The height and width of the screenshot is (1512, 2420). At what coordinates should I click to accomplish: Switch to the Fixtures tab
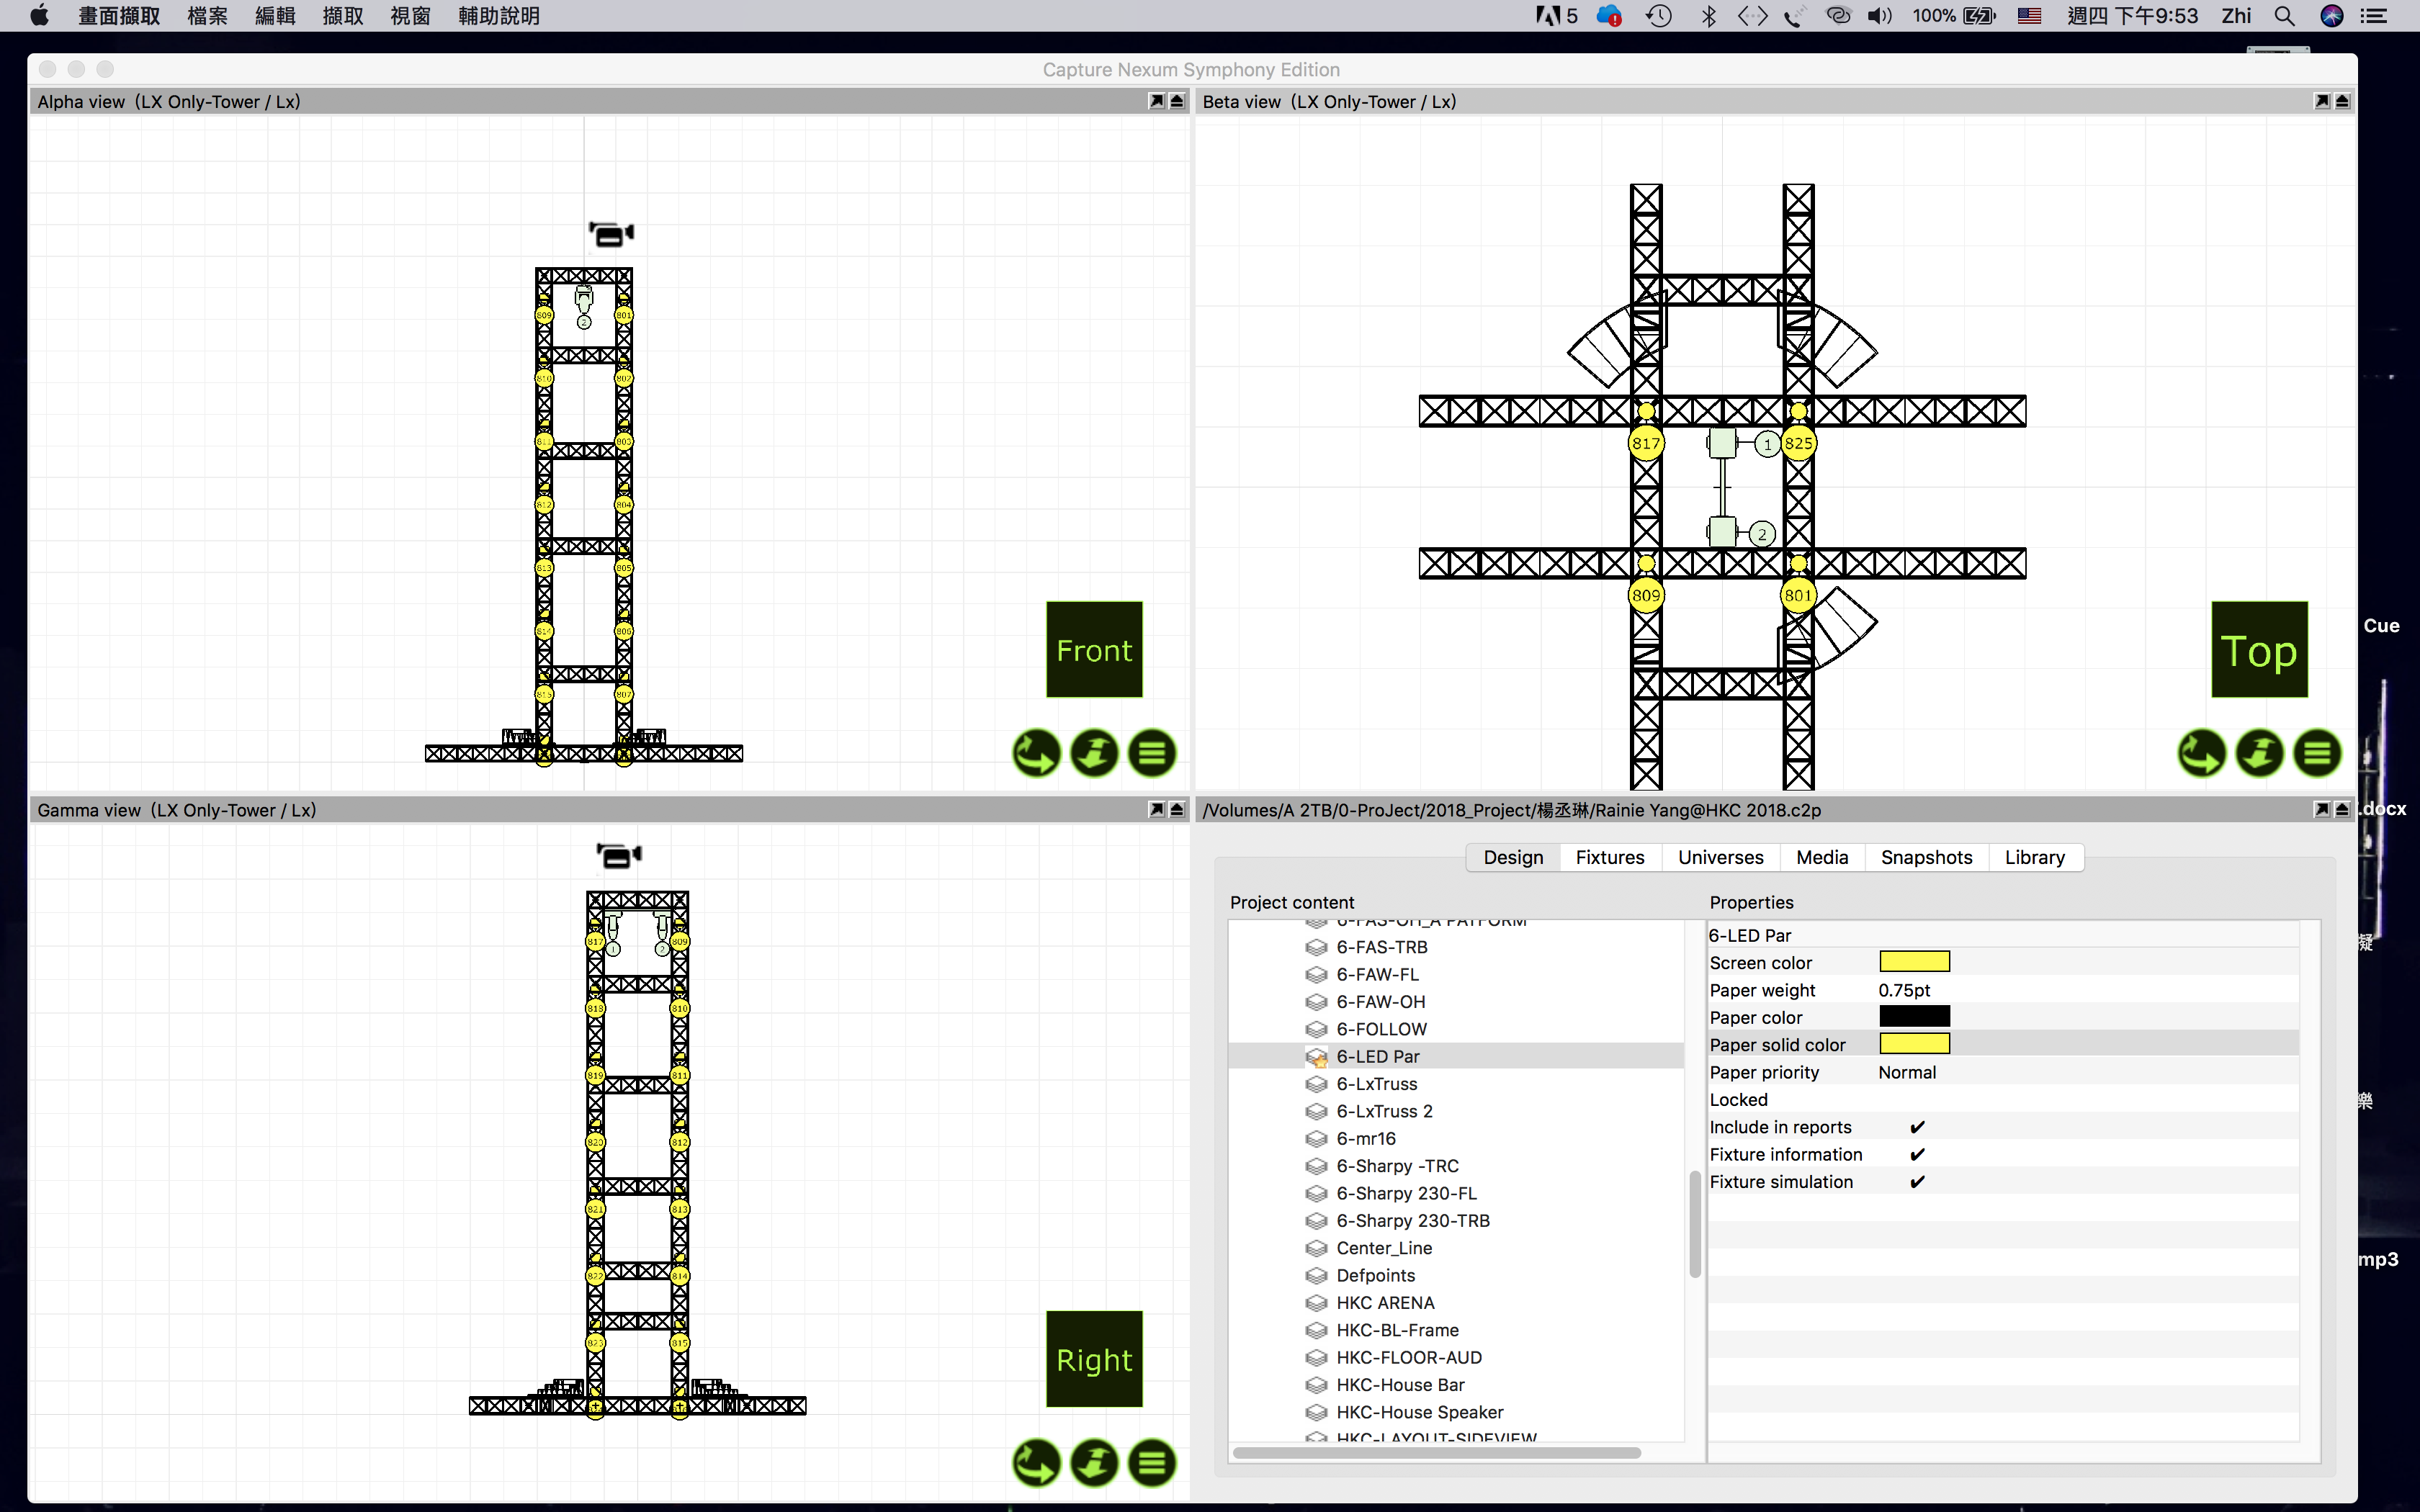[1610, 857]
